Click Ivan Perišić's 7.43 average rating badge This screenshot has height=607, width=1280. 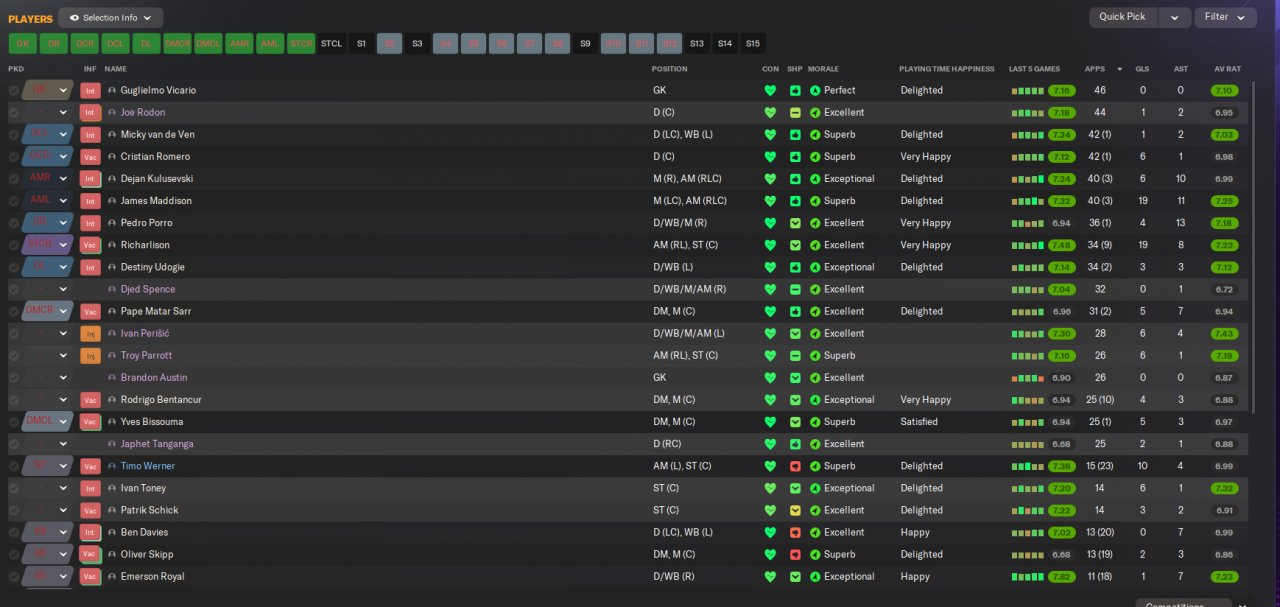coord(1224,333)
